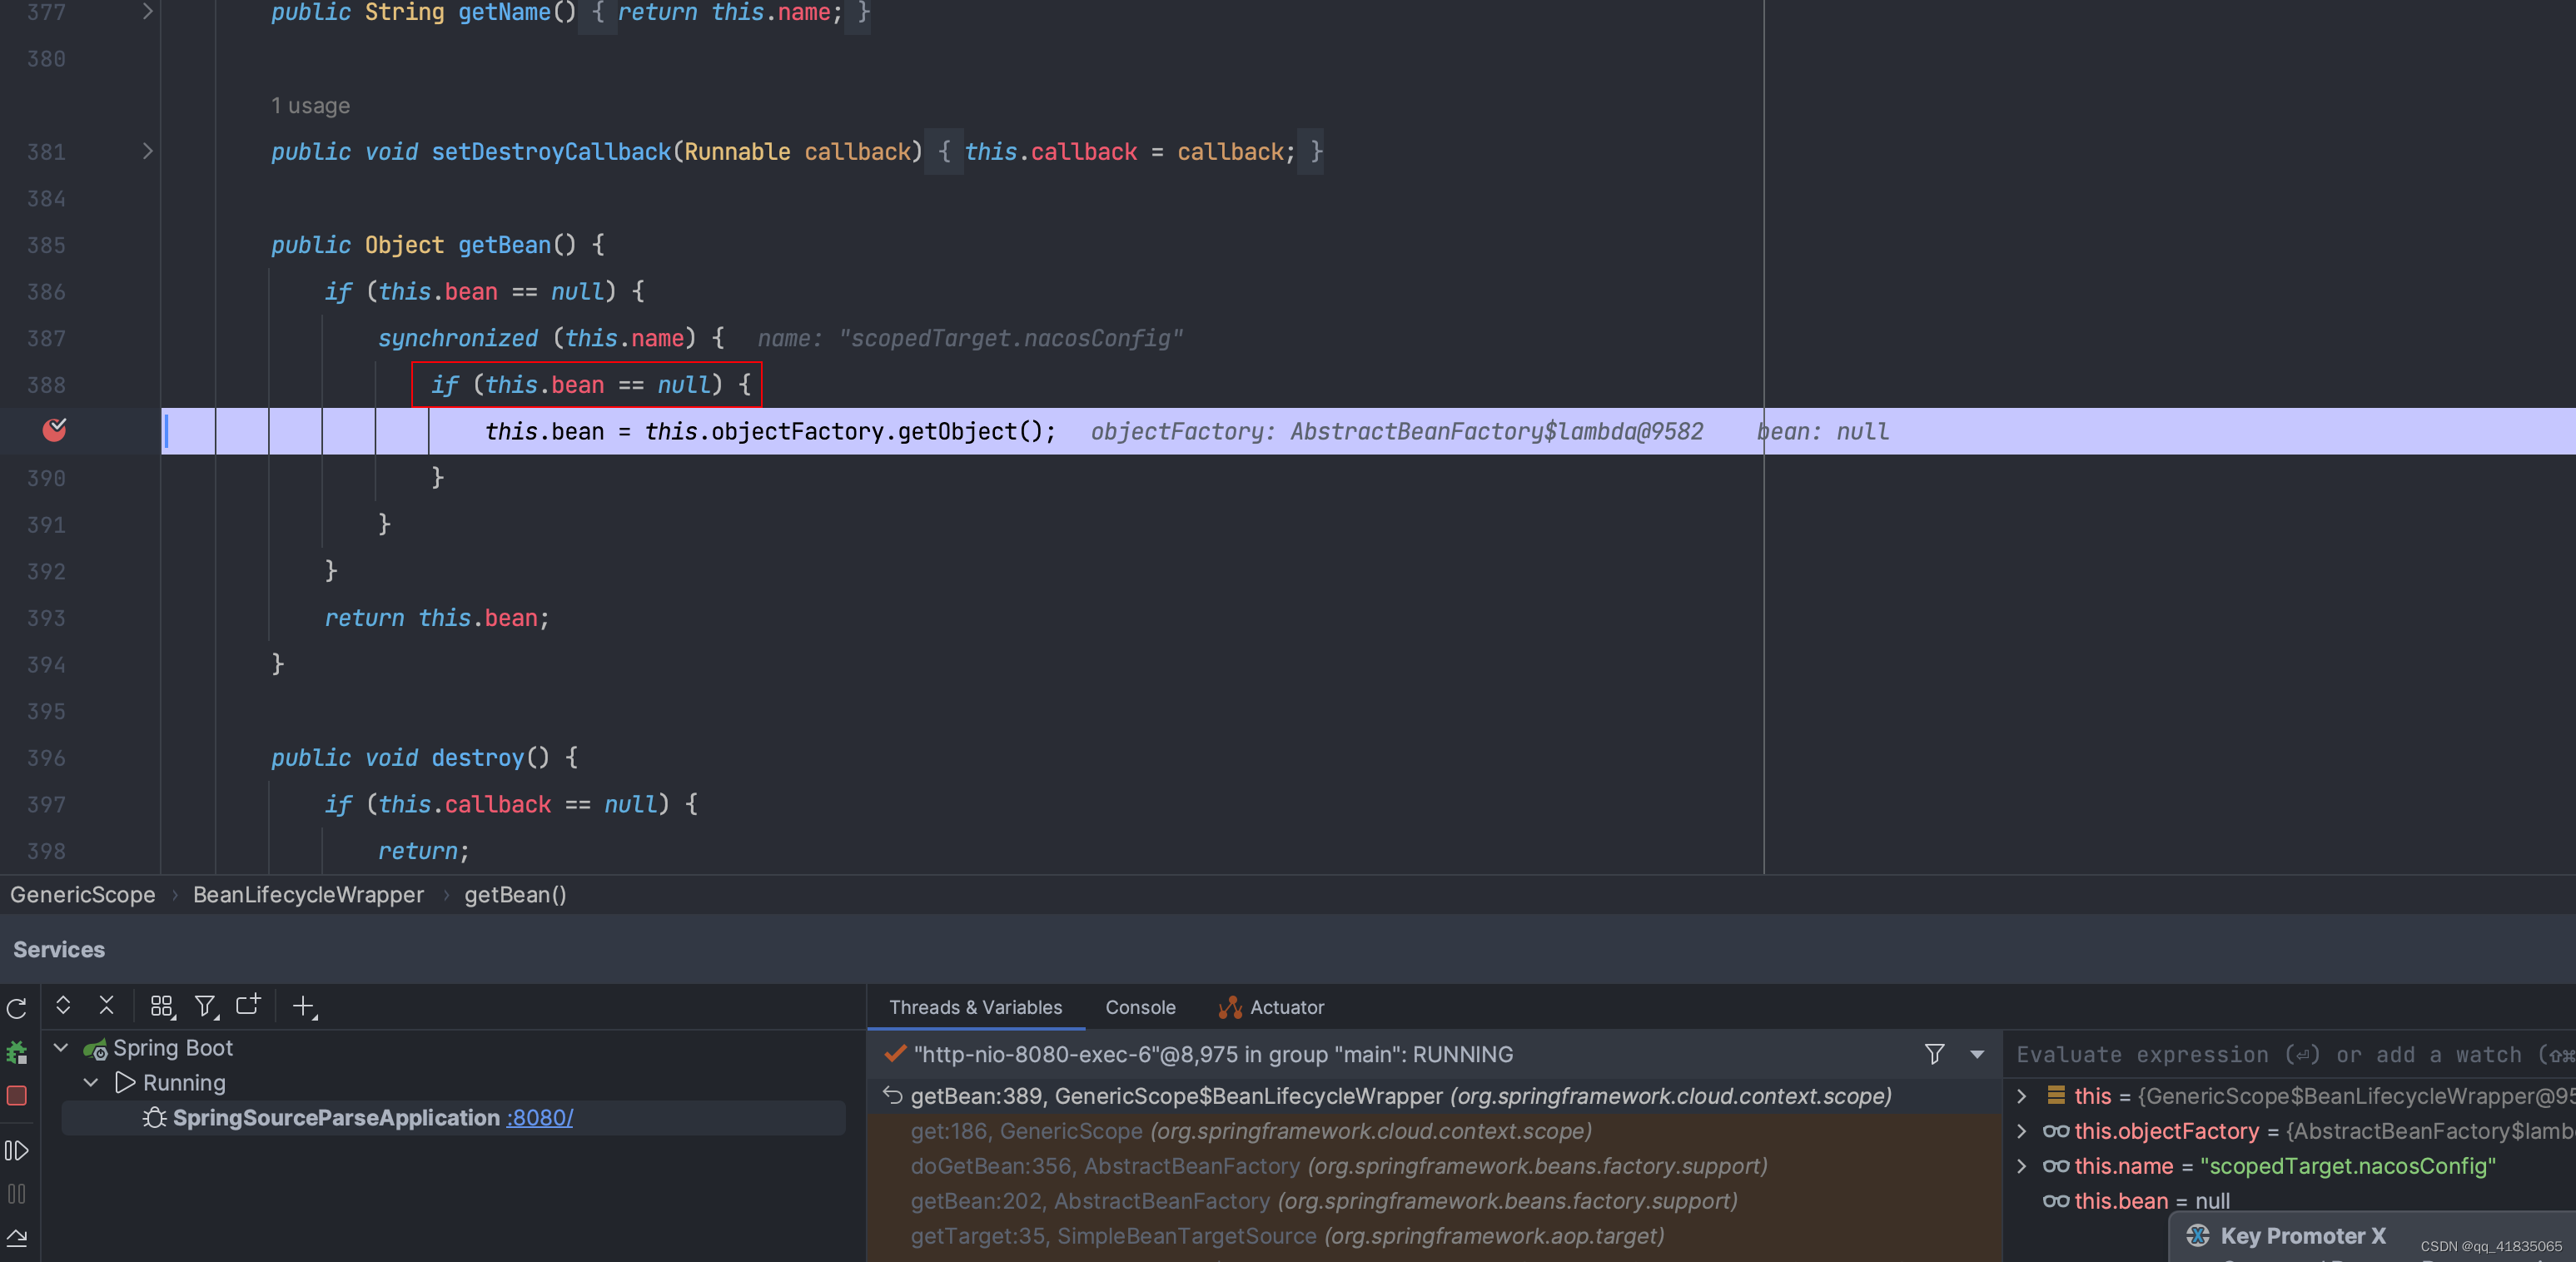Collapse the Spring Boot tree node
The image size is (2576, 1262).
tap(61, 1048)
